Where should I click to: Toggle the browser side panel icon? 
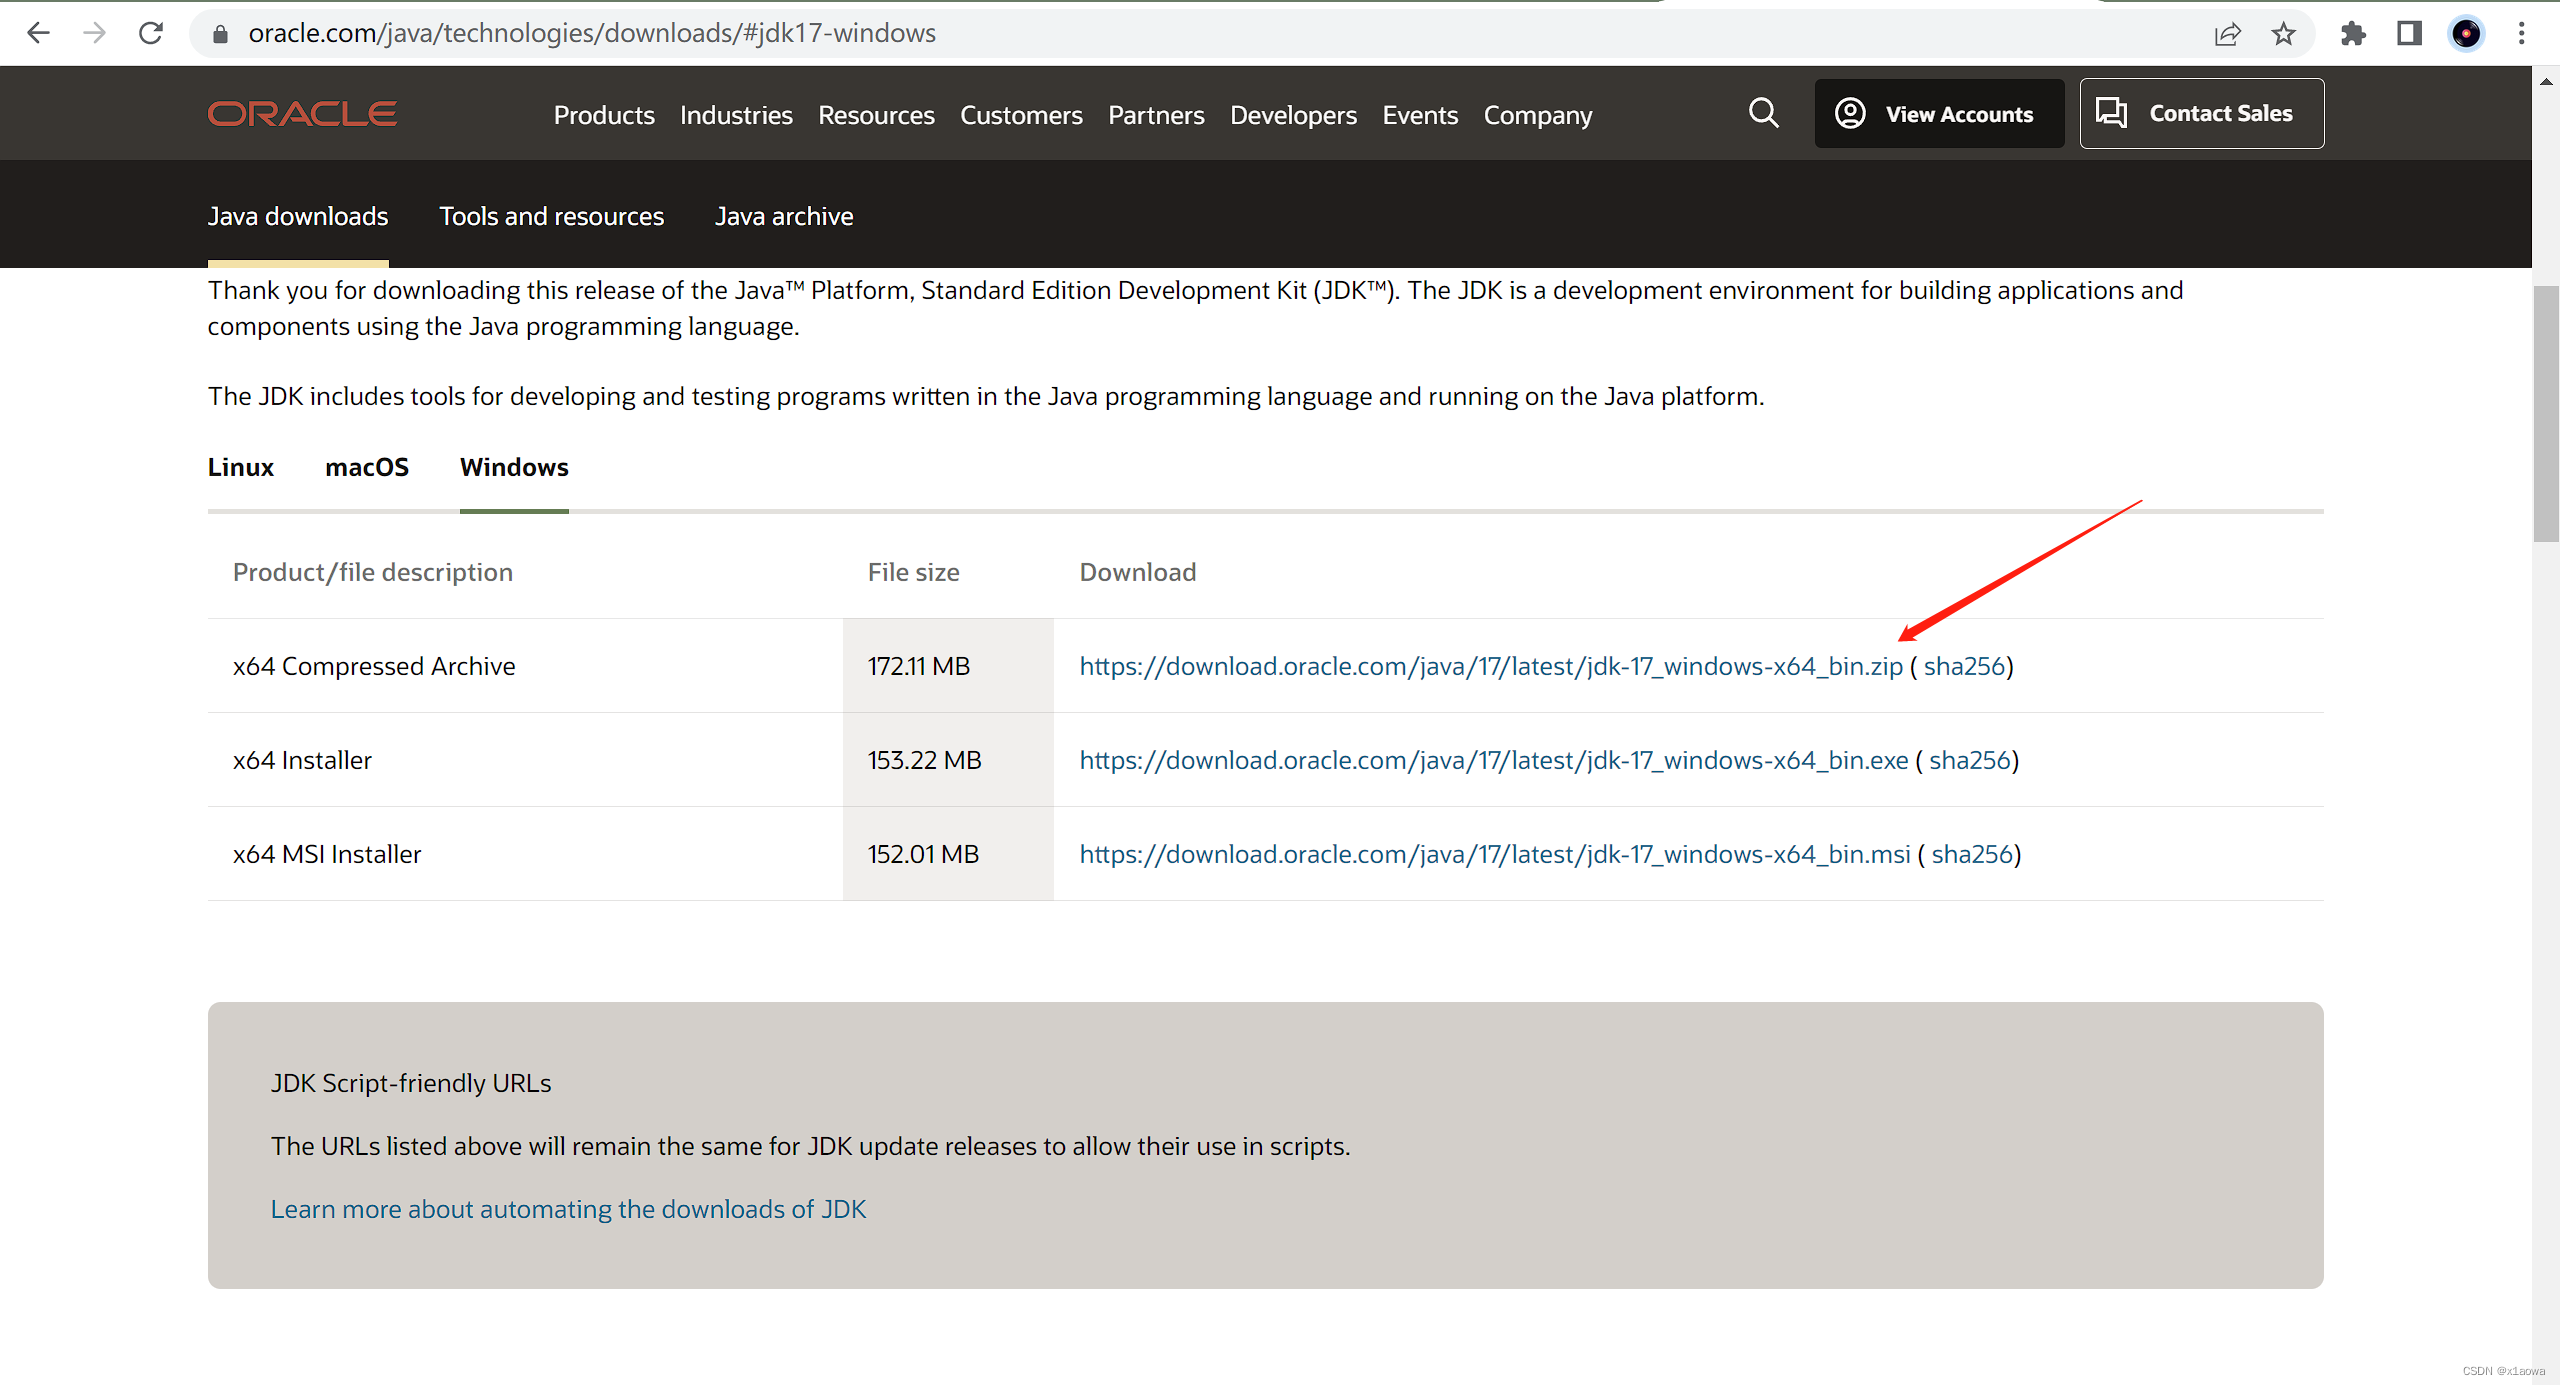(x=2409, y=34)
